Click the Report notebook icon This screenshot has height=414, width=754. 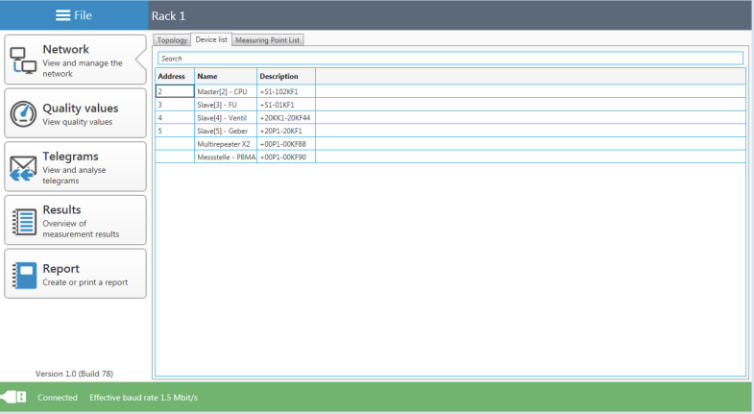[23, 274]
